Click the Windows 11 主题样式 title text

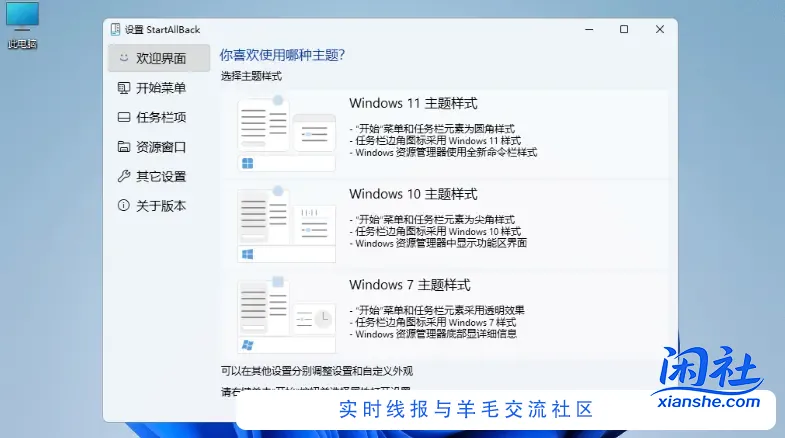(413, 103)
